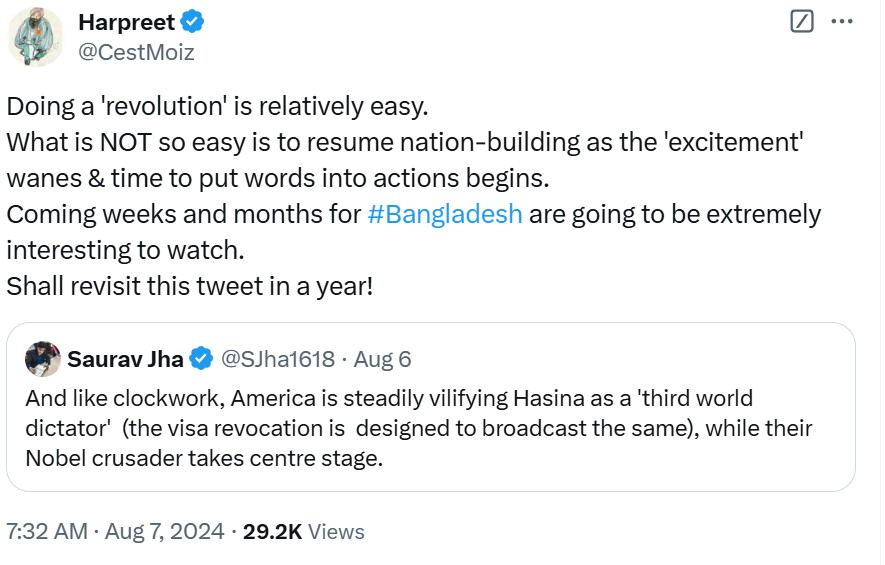Image resolution: width=885 pixels, height=565 pixels.
Task: Click Harpreet's profile avatar
Action: (x=37, y=37)
